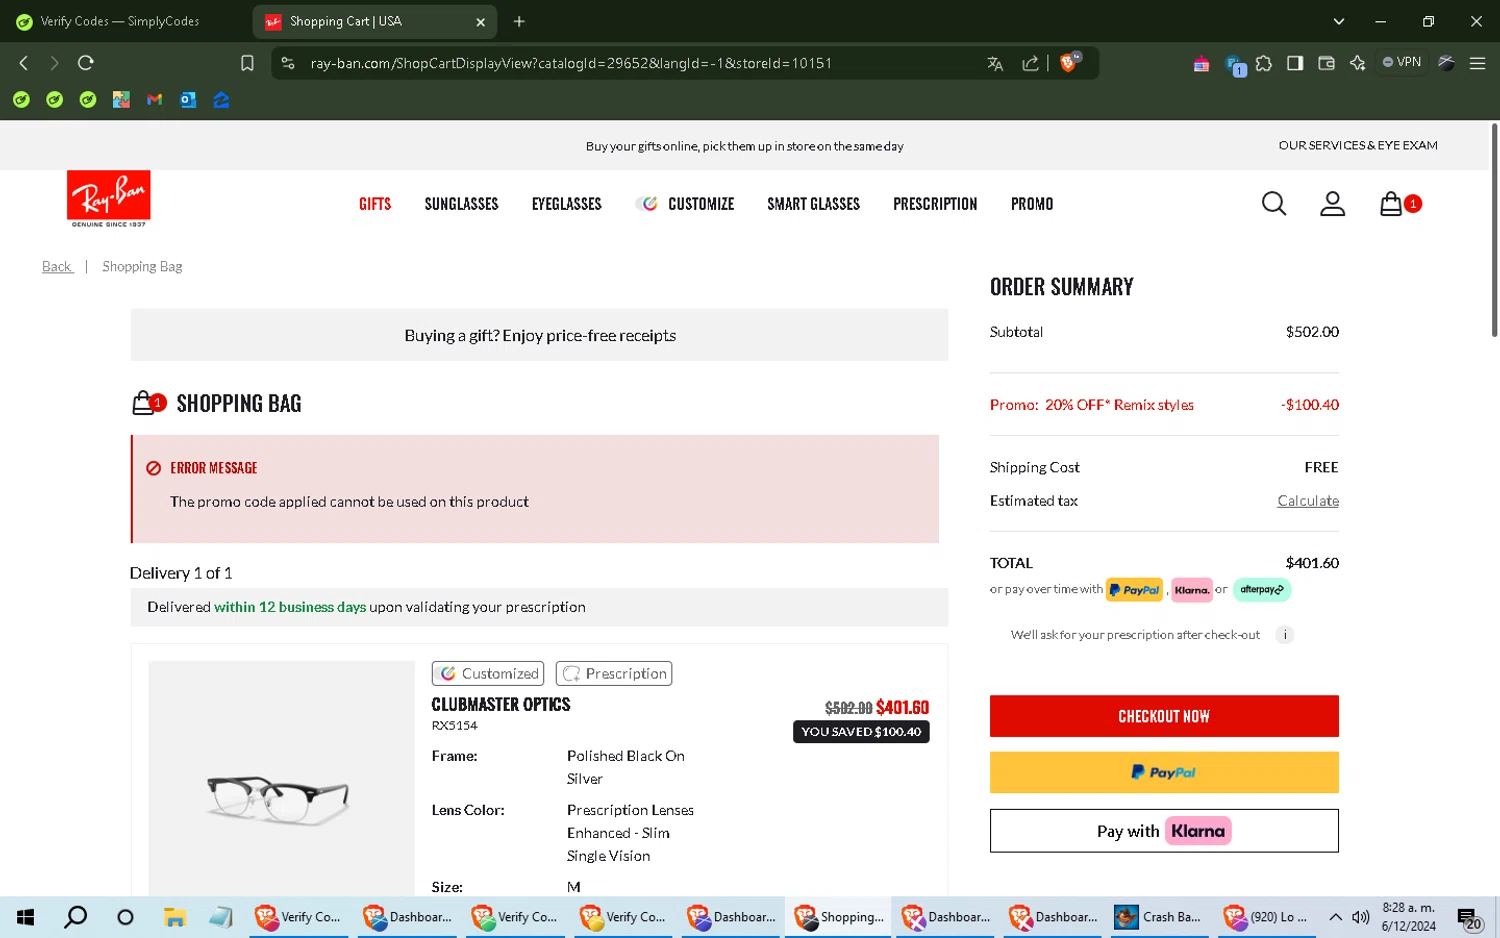This screenshot has width=1500, height=938.
Task: Bookmark this page icon
Action: pos(247,63)
